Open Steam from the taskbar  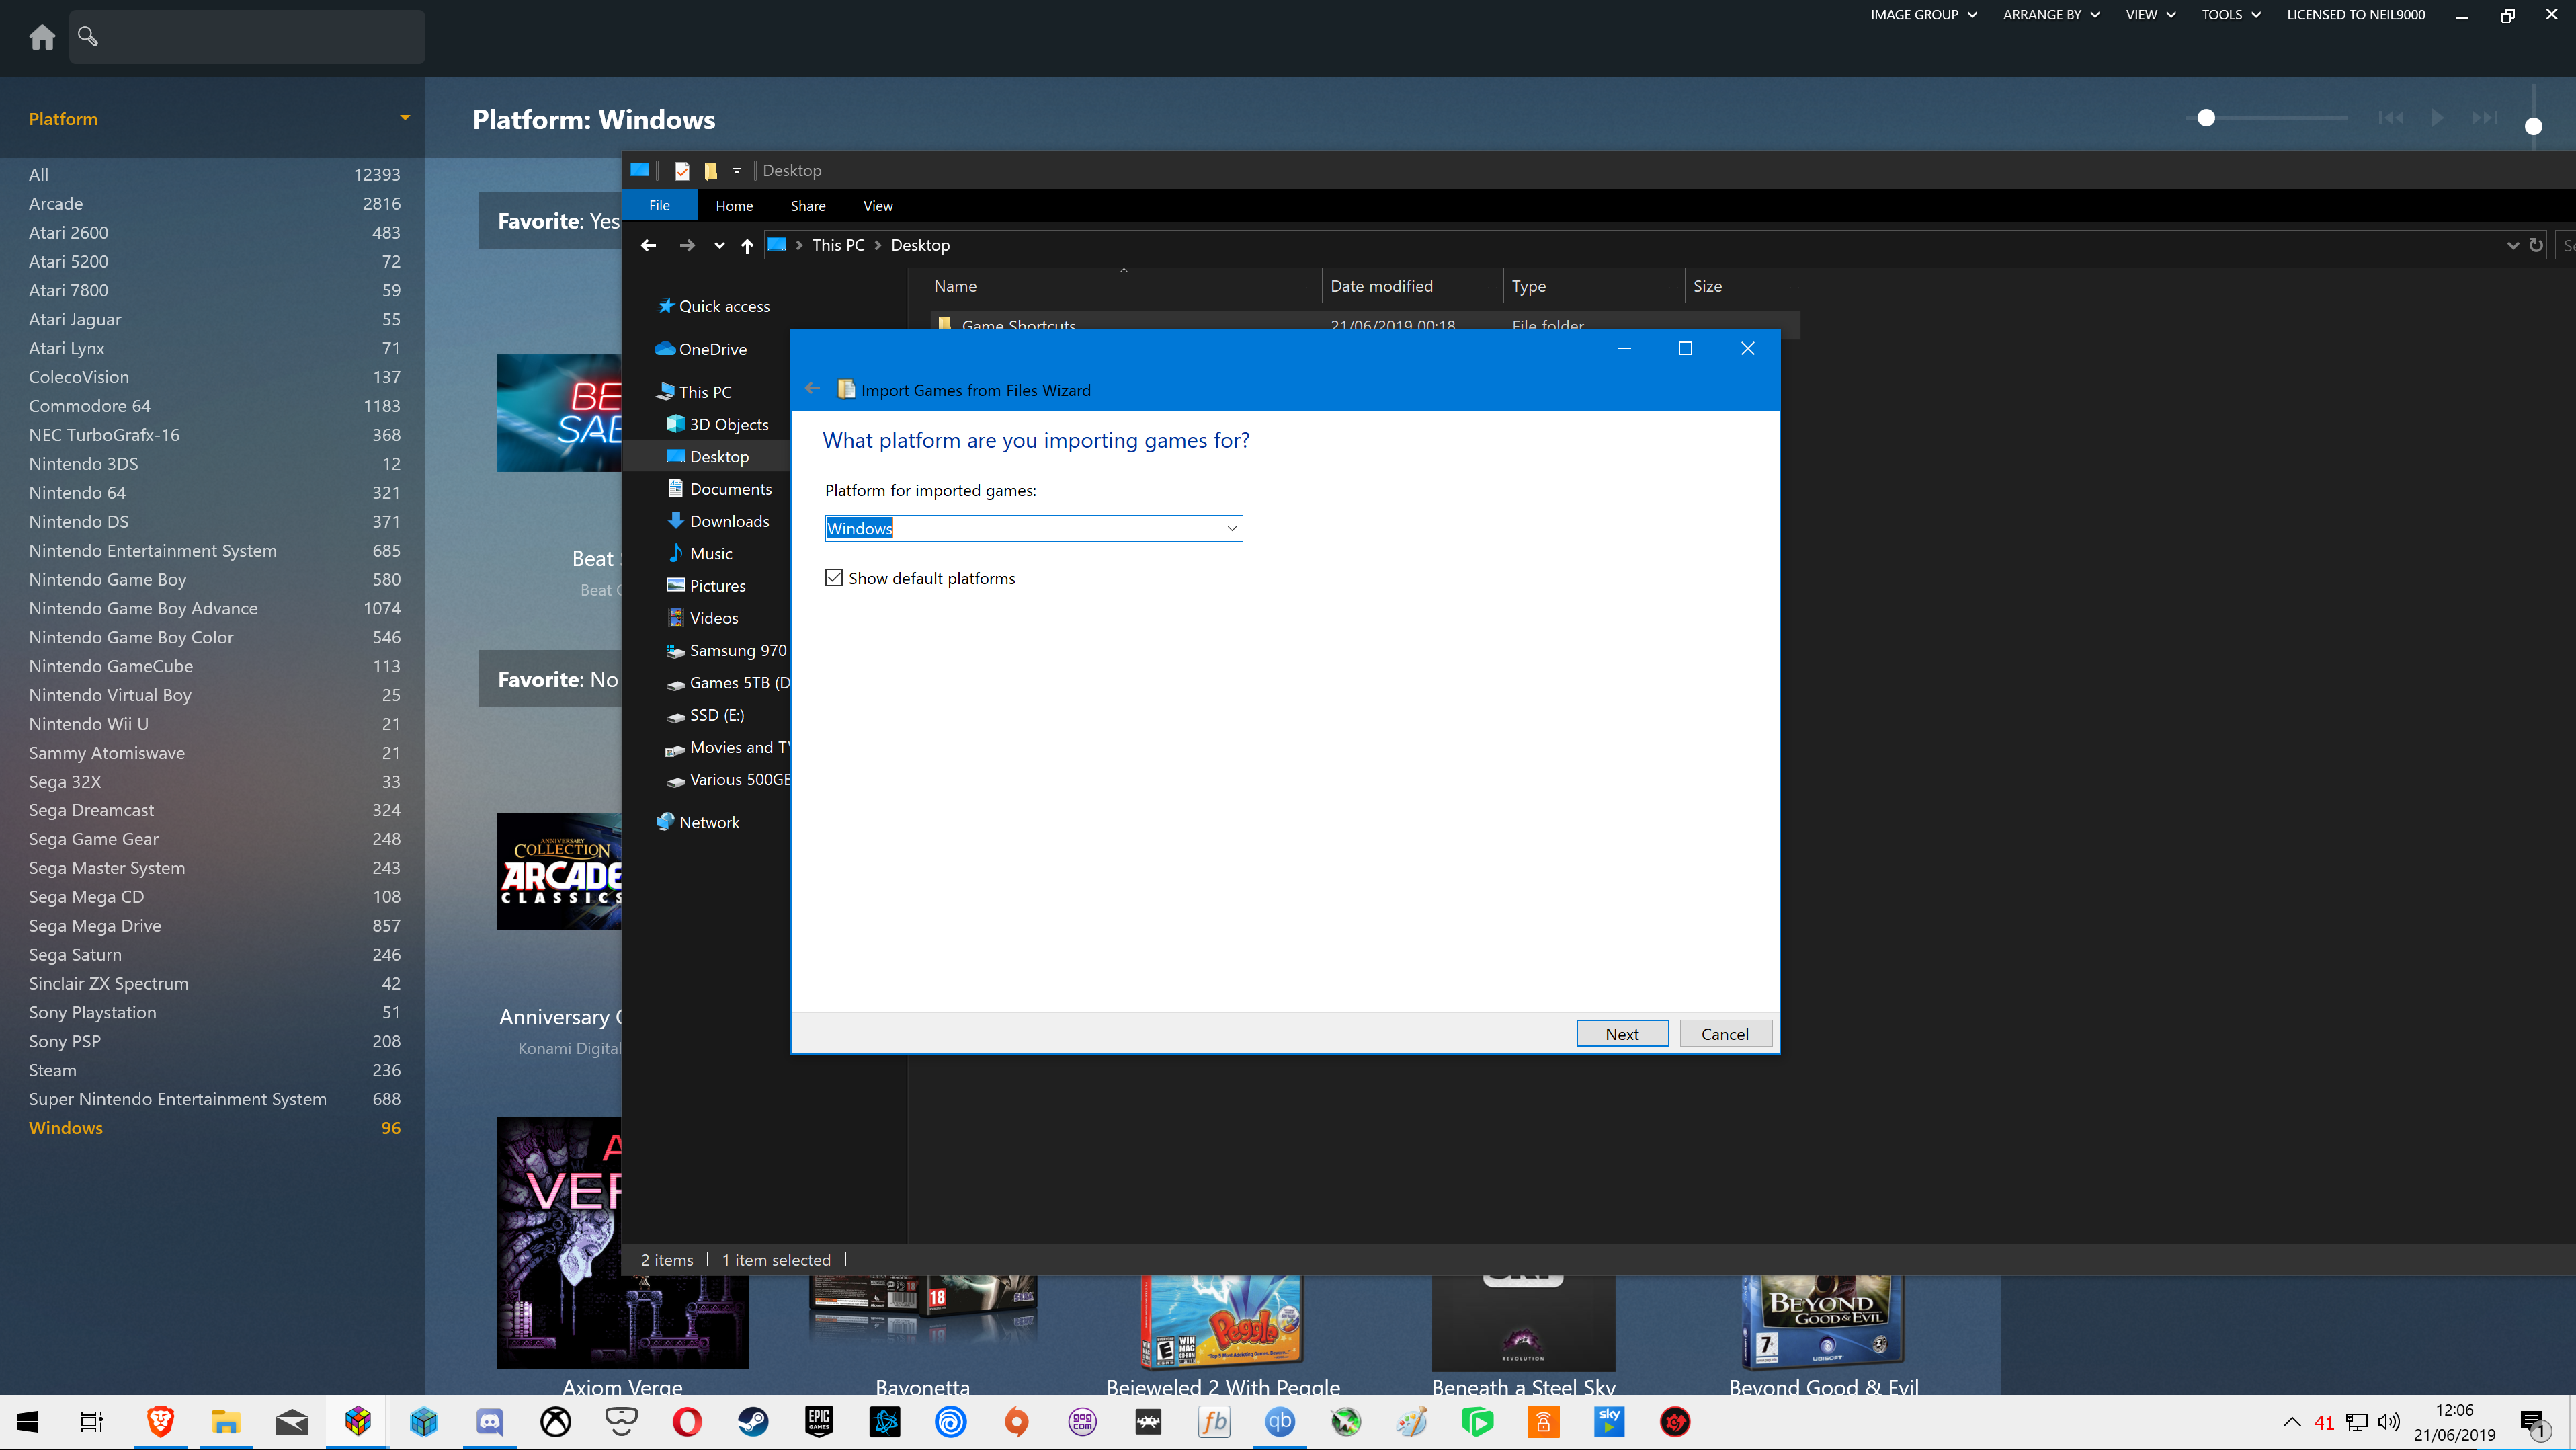click(x=753, y=1421)
